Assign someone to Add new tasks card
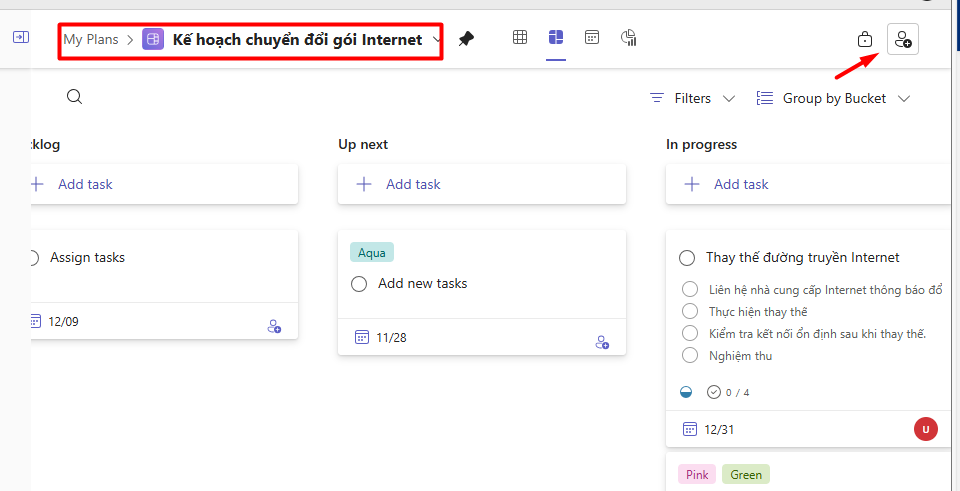 [x=602, y=342]
